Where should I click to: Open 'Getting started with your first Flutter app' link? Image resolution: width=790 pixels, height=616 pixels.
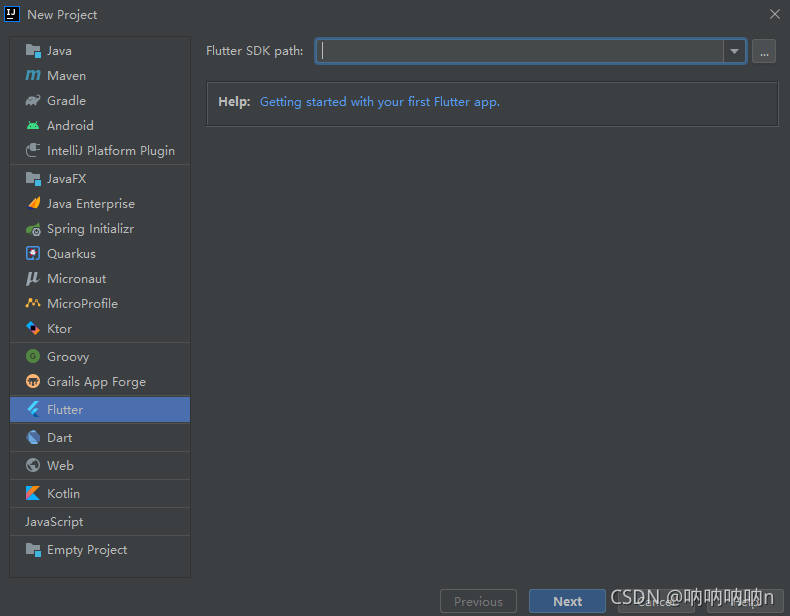[380, 102]
